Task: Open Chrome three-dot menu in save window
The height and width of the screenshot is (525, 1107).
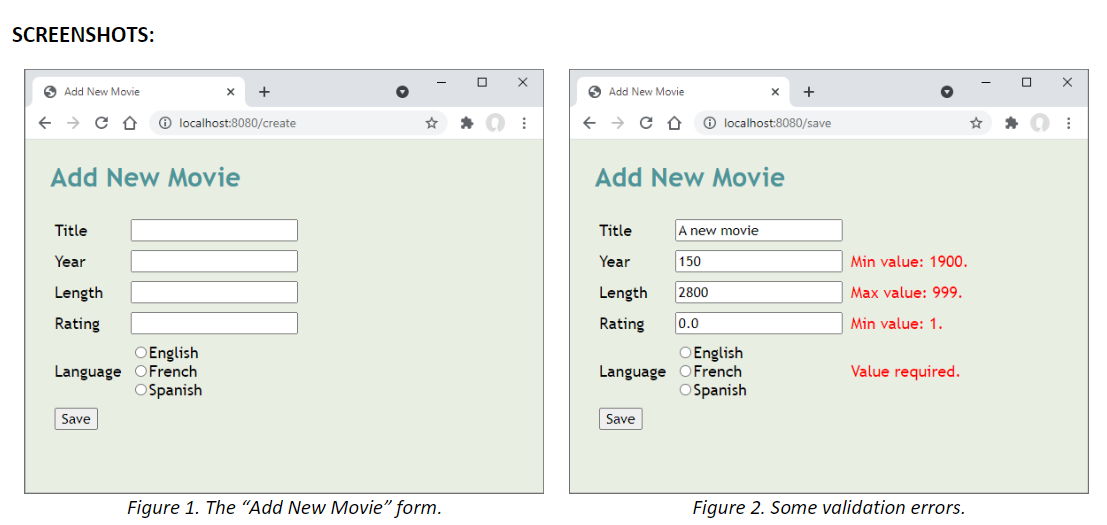Action: point(1068,123)
